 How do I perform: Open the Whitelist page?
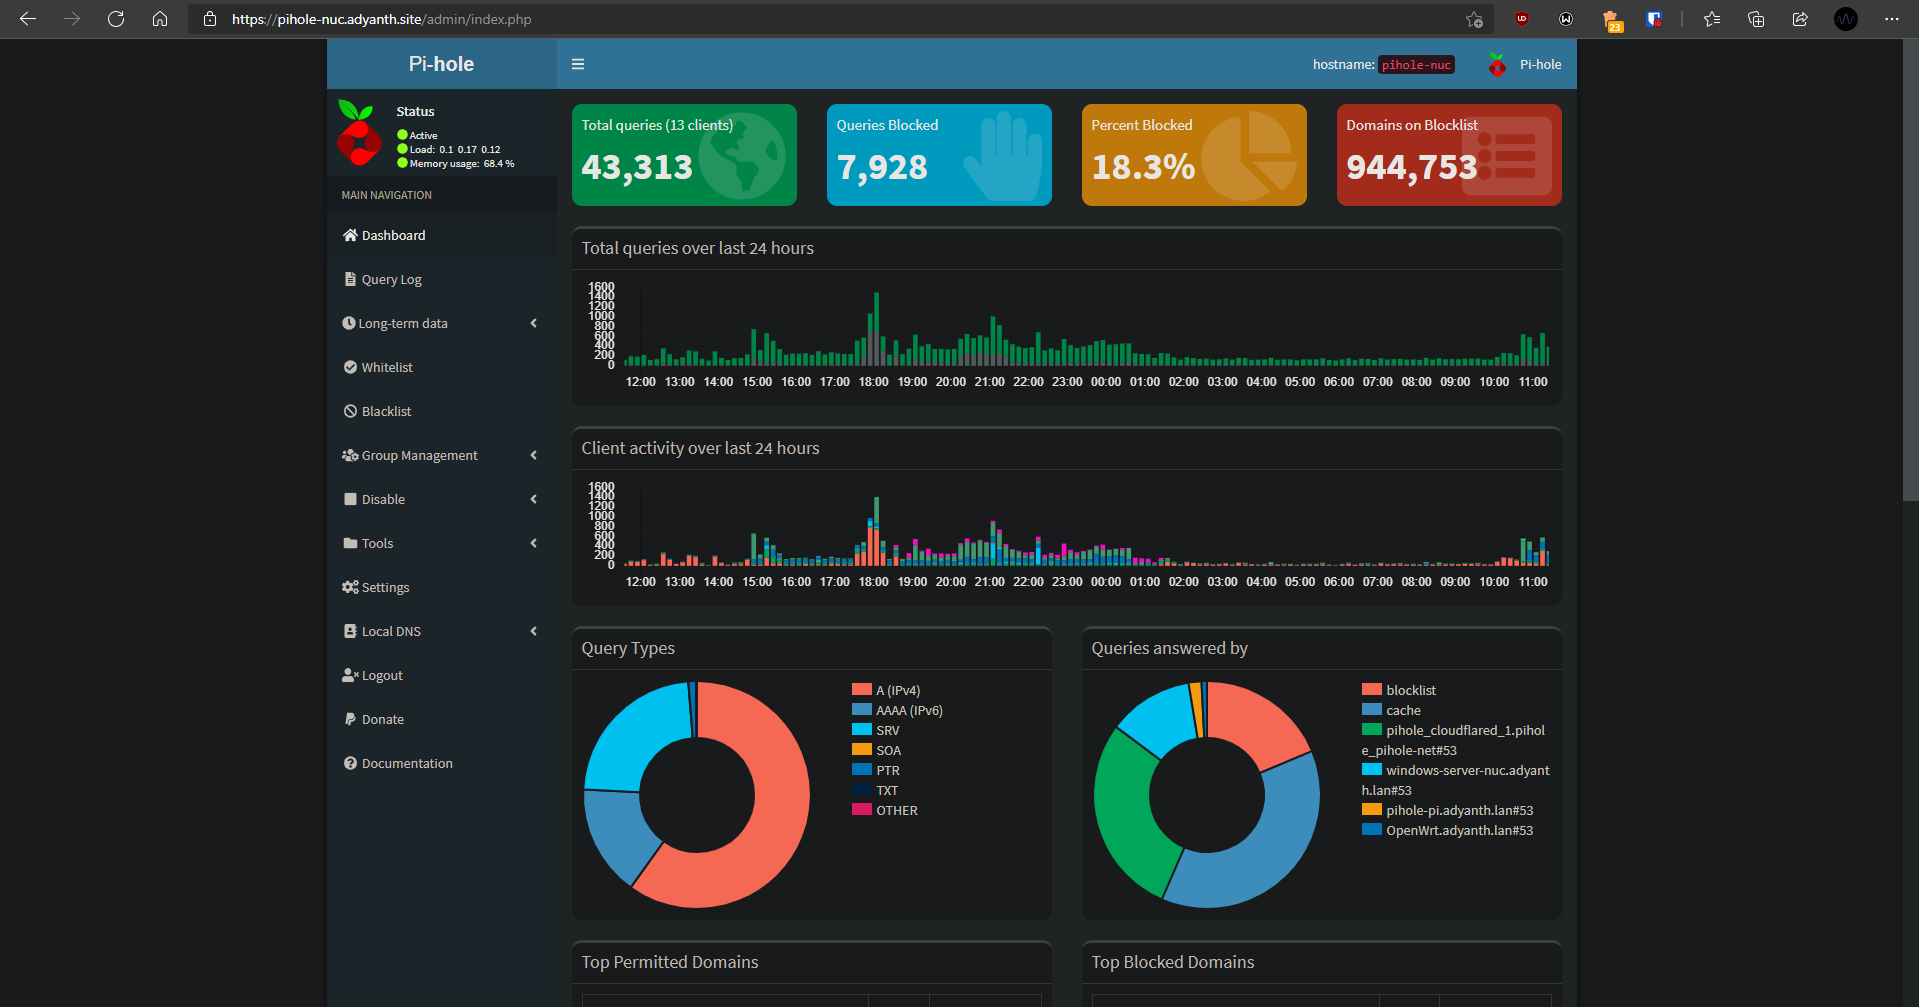point(386,367)
